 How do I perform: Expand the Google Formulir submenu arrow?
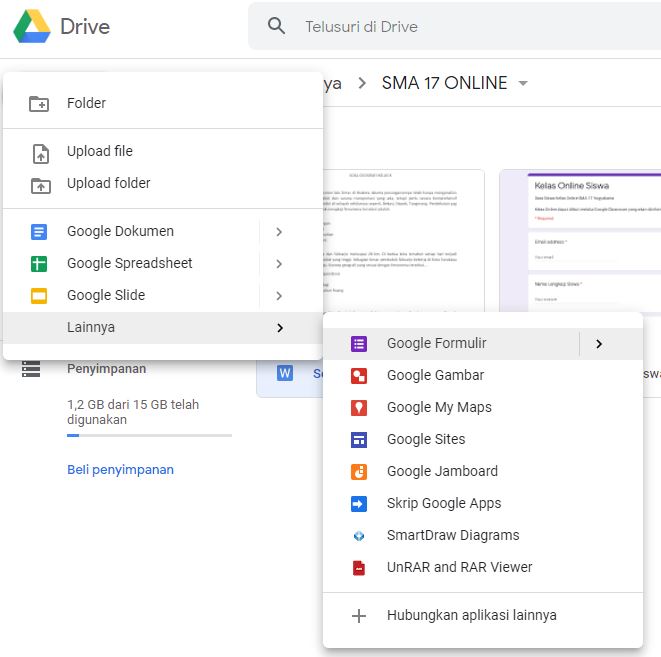pyautogui.click(x=599, y=344)
